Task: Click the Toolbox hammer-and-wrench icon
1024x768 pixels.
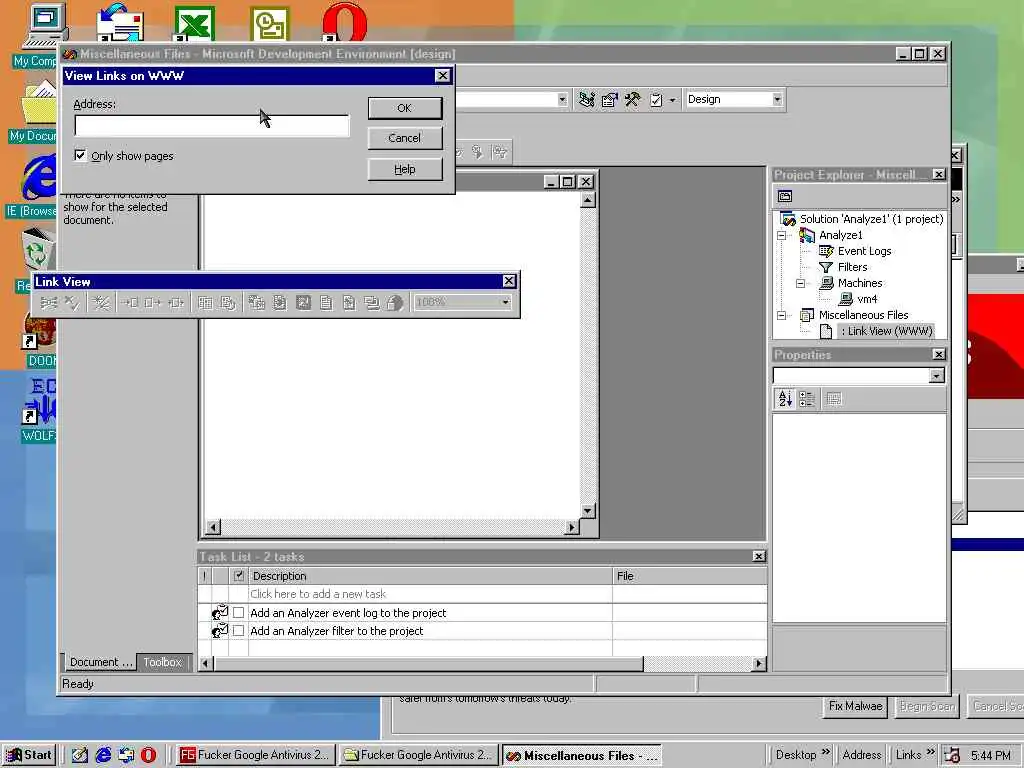Action: click(632, 100)
